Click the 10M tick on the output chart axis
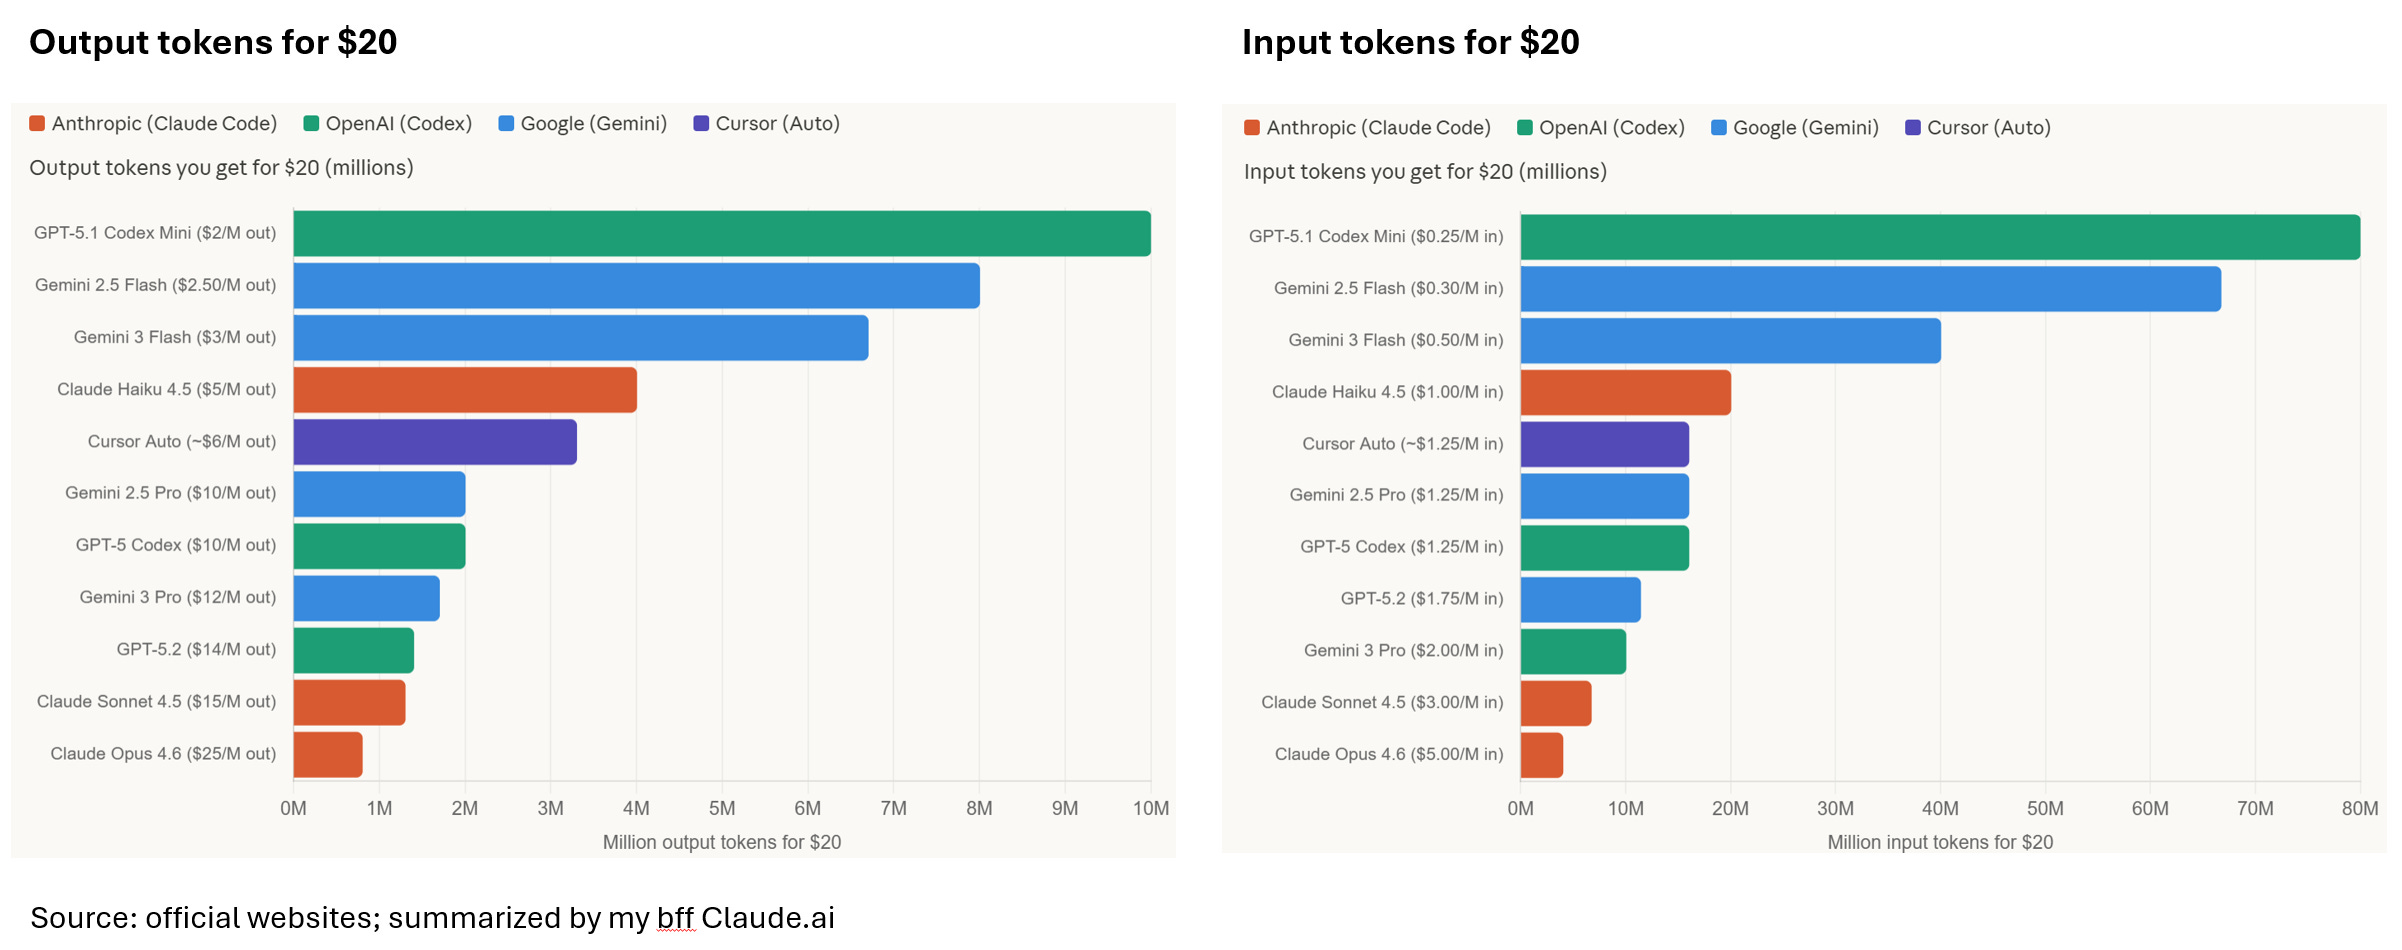 coord(1150,809)
